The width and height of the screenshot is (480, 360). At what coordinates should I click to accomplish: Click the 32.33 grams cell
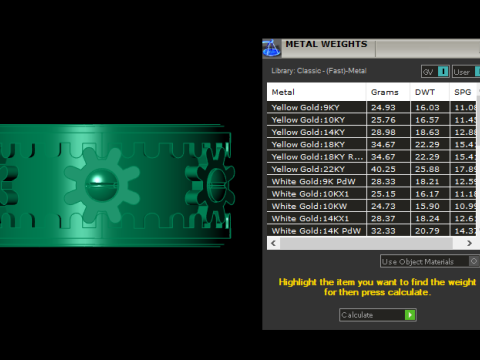[x=388, y=231]
